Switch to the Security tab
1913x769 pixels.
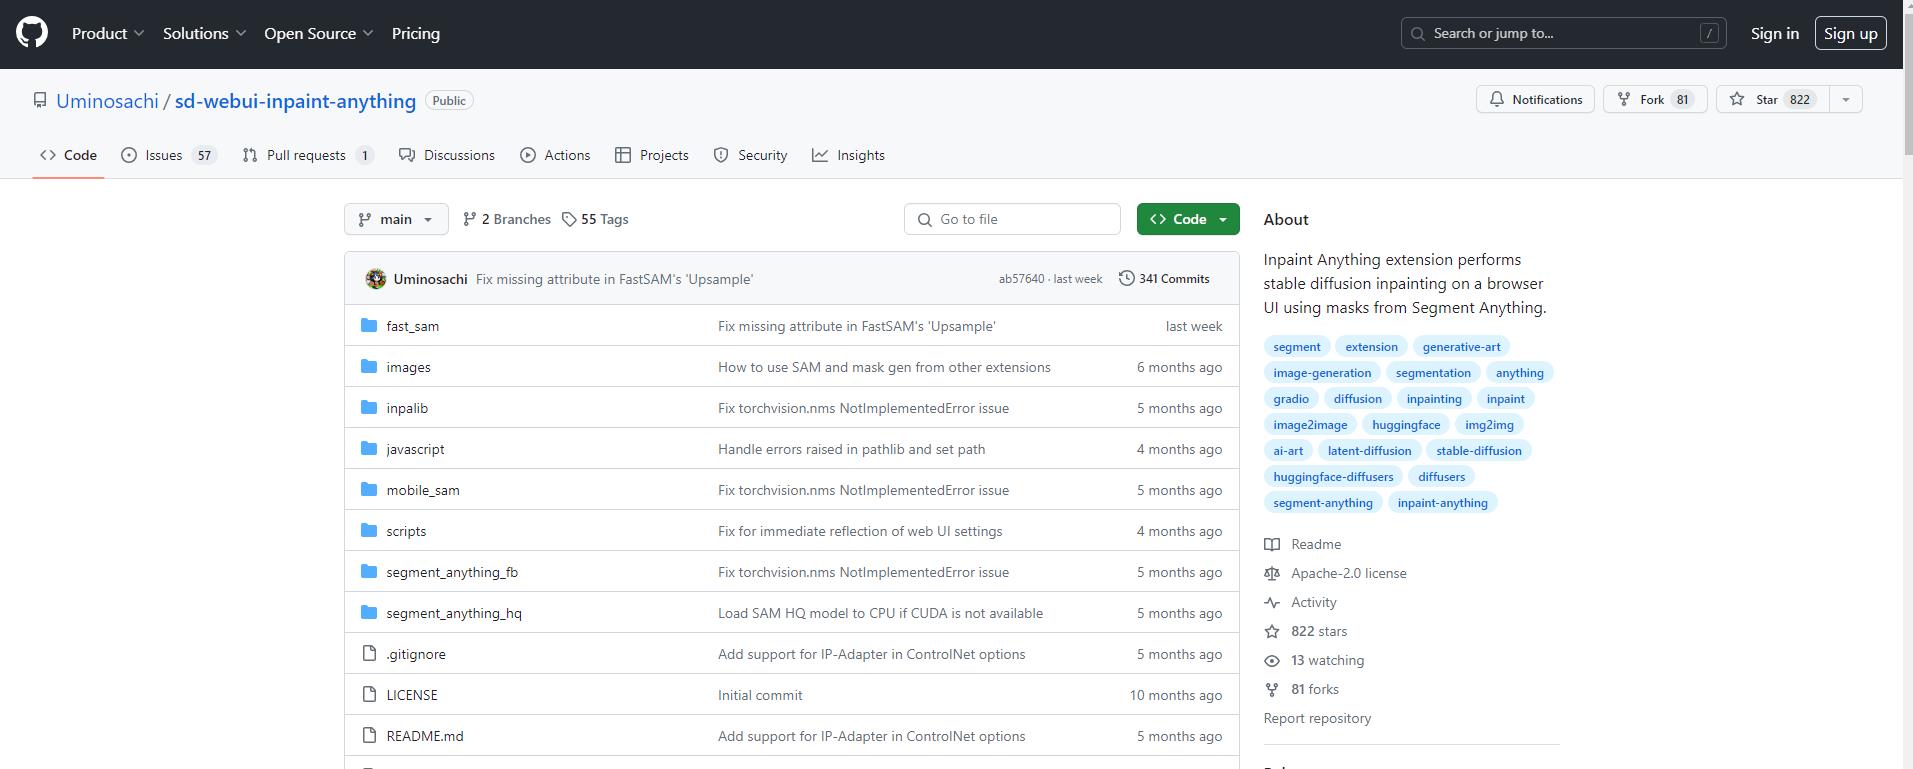pyautogui.click(x=750, y=155)
